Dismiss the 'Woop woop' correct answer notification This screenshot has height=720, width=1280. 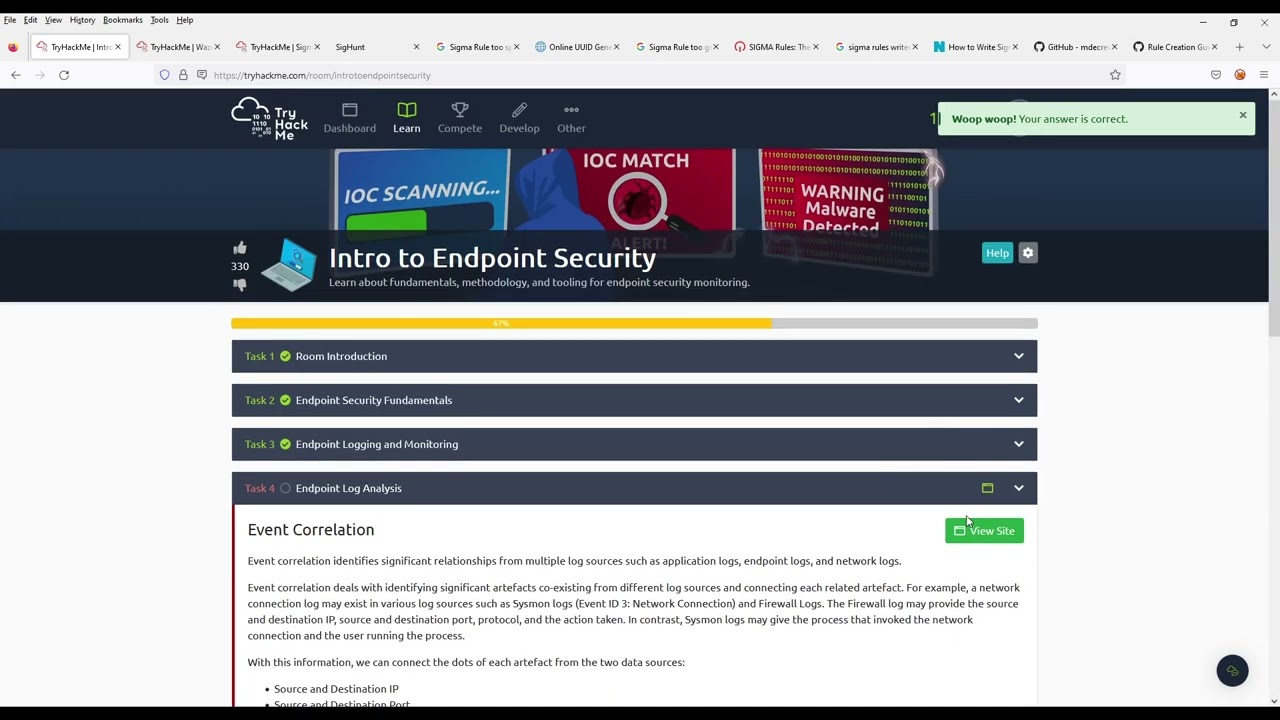[1243, 115]
